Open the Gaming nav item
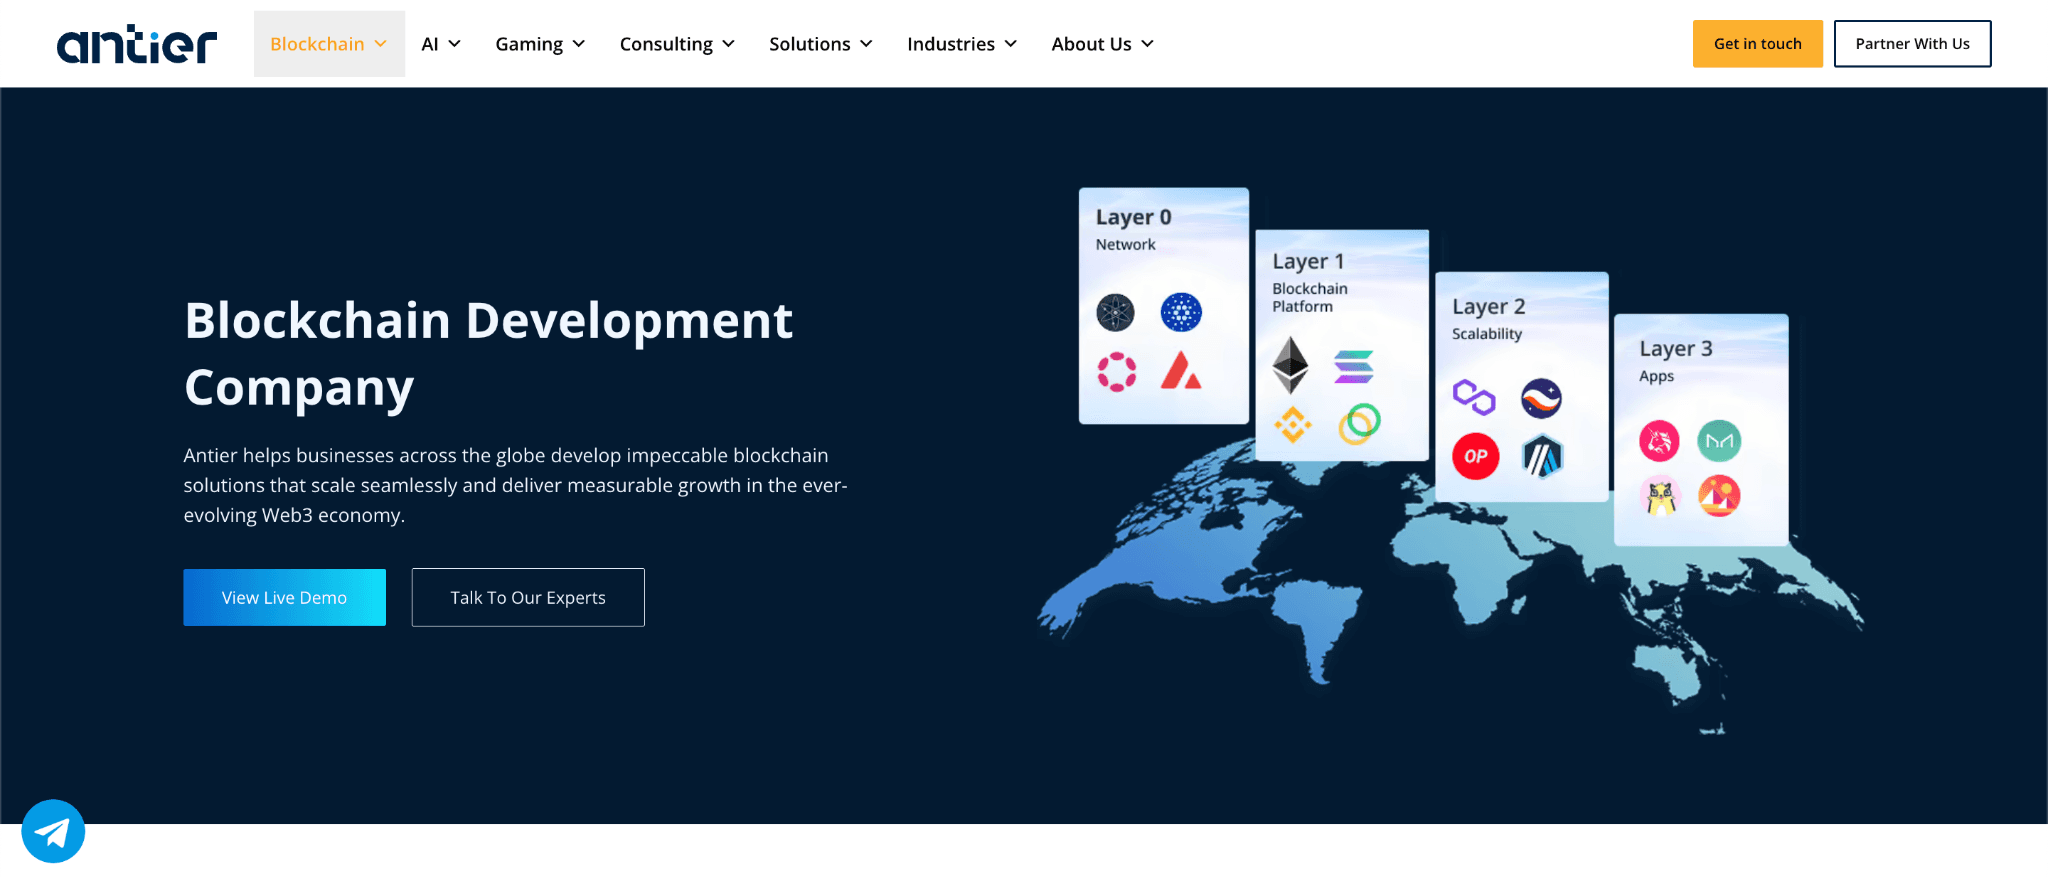 (540, 44)
